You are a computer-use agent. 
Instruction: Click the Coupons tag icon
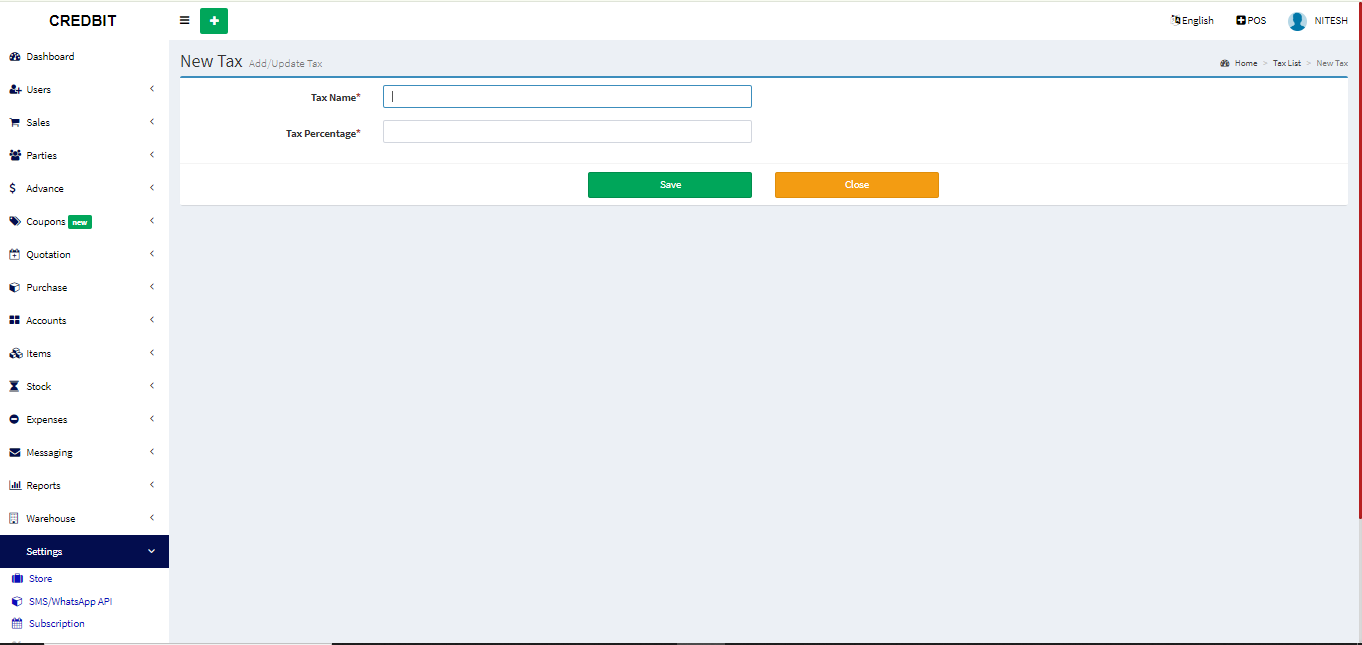15,222
